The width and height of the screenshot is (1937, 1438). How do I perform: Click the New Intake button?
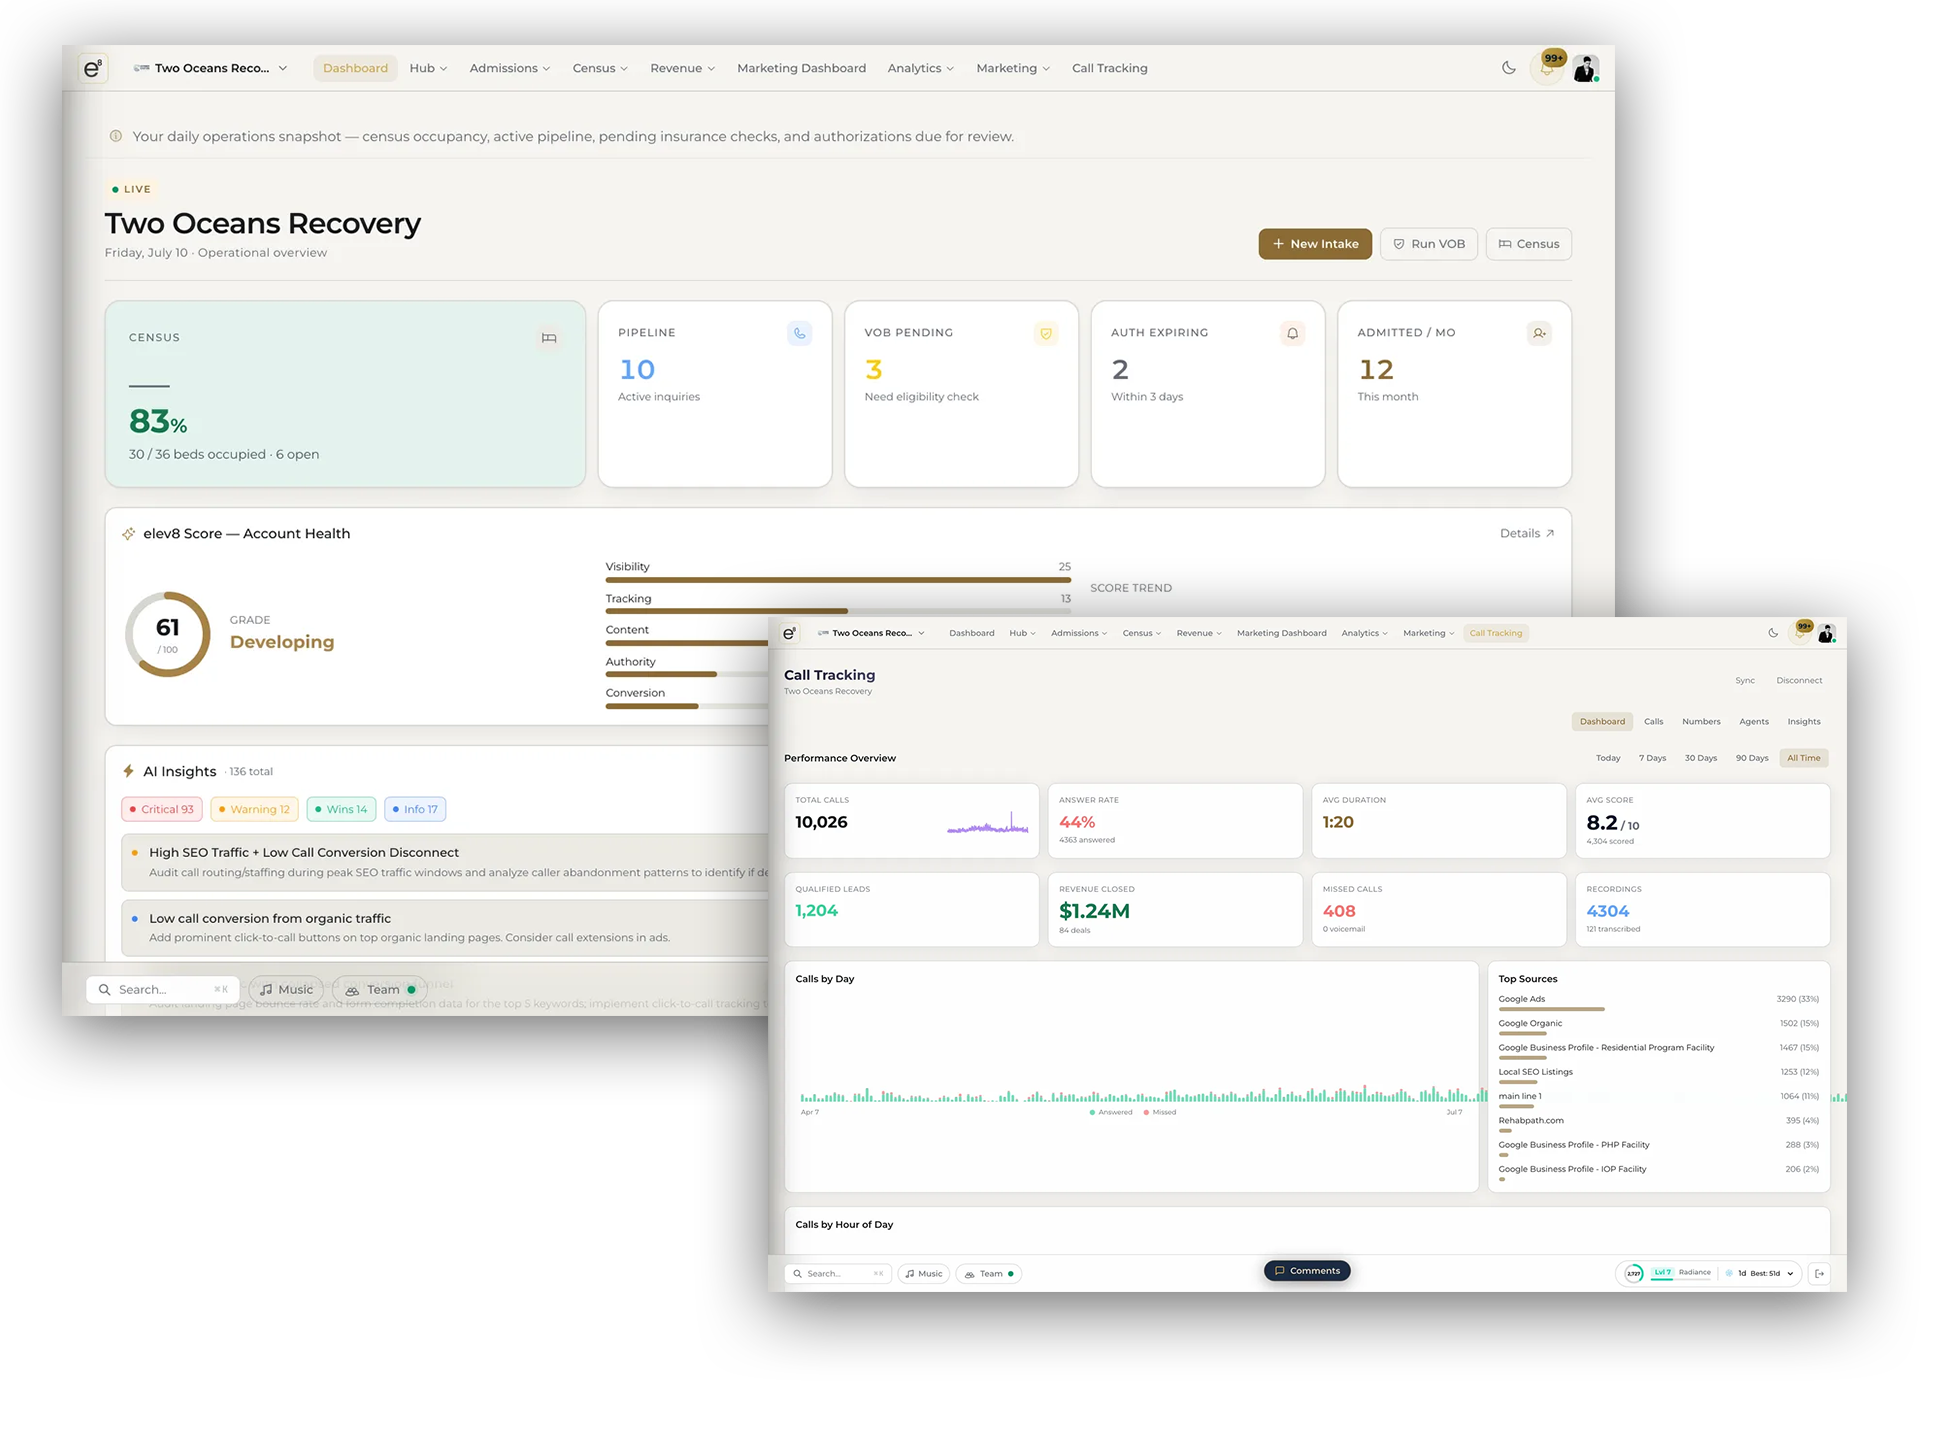[x=1315, y=244]
